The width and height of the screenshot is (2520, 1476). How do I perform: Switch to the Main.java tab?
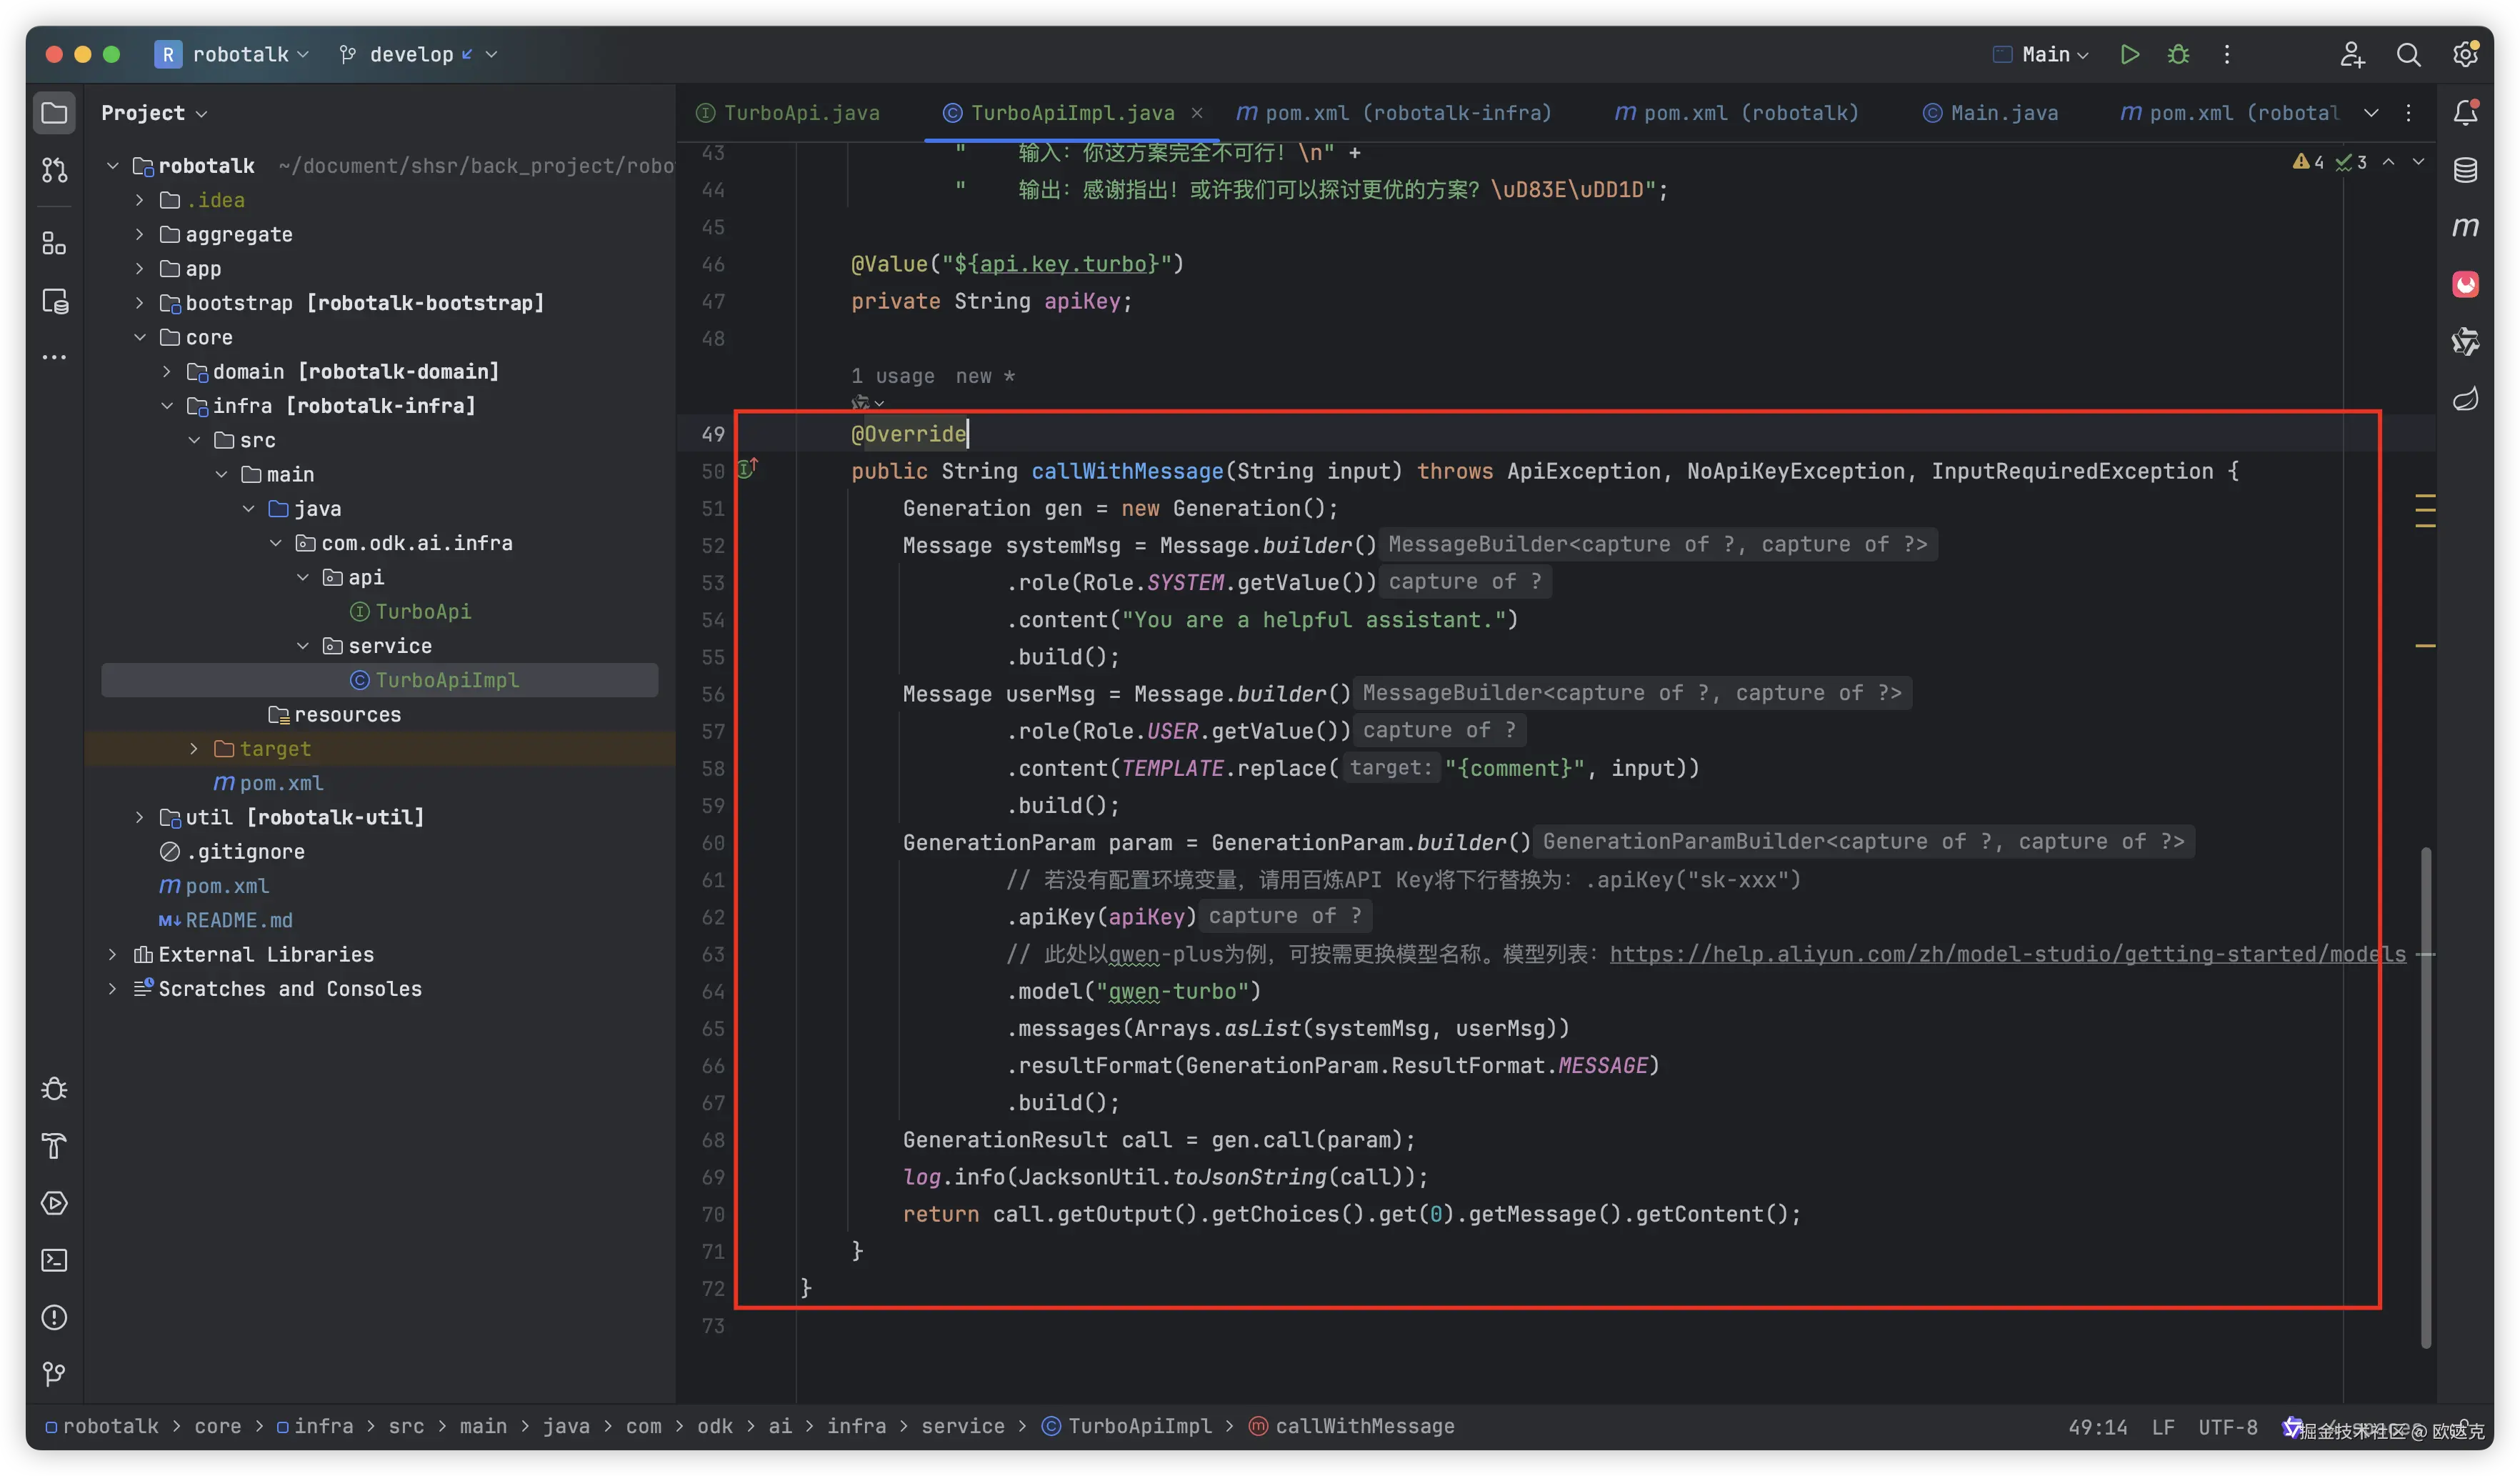click(2003, 113)
